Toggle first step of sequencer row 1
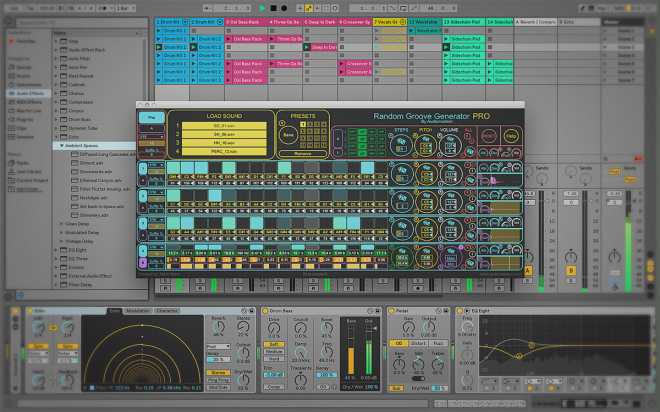The width and height of the screenshot is (660, 412). point(173,168)
